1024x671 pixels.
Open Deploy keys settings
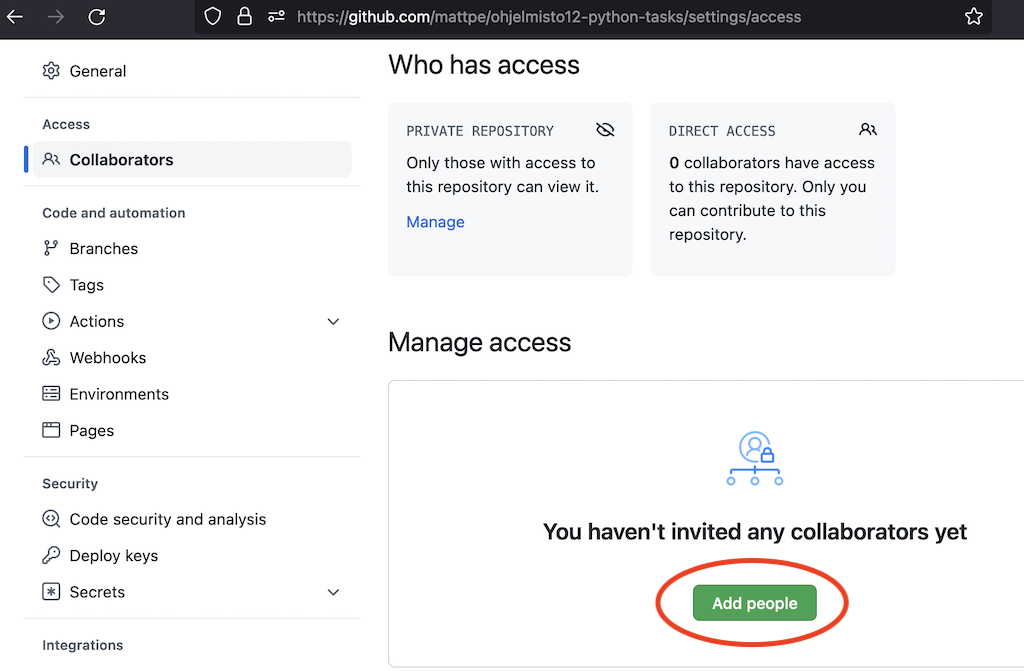(x=113, y=556)
